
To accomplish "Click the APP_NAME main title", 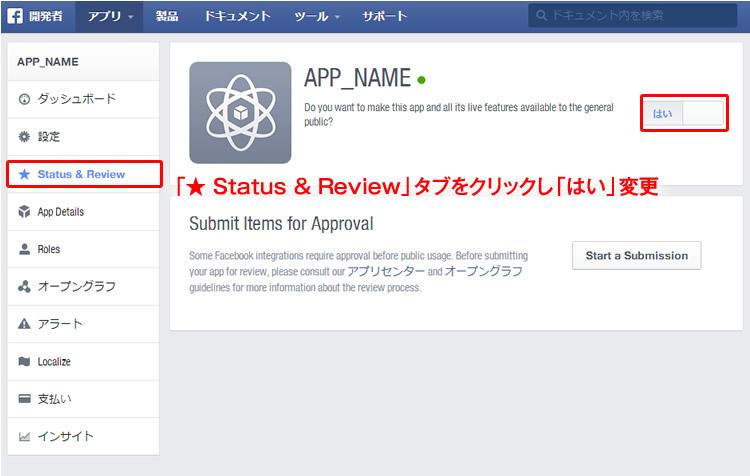I will coord(357,78).
